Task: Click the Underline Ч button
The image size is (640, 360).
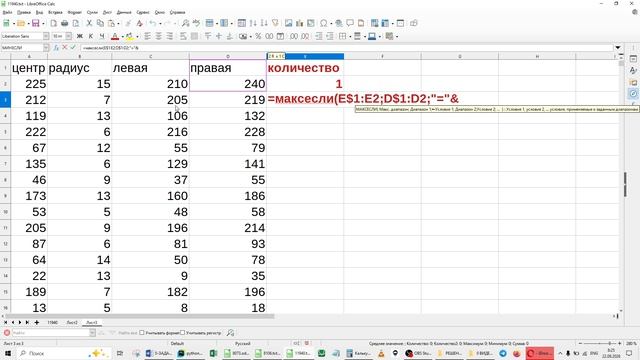Action: [x=102, y=36]
